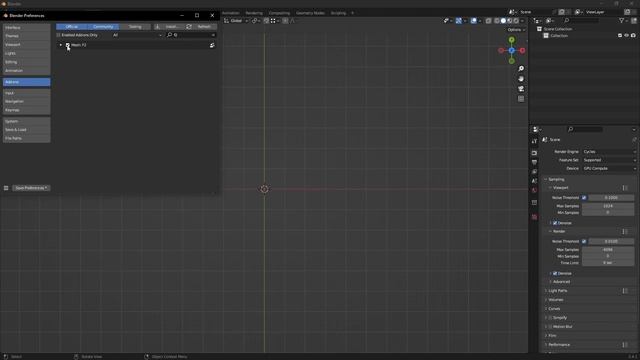Toggle Simplify panel checkbox
The height and width of the screenshot is (360, 640).
click(550, 318)
